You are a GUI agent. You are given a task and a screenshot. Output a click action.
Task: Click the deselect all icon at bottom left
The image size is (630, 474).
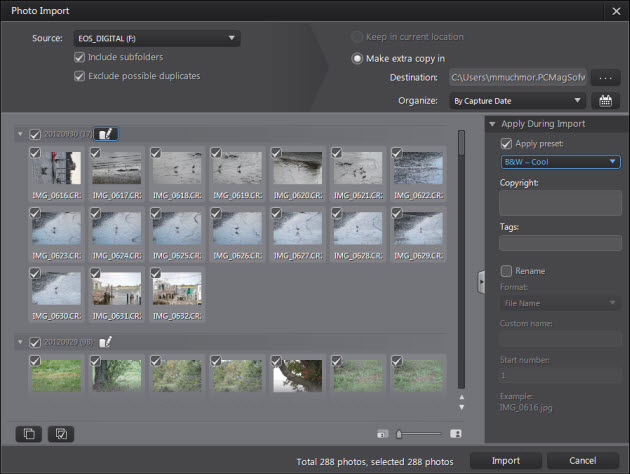[x=29, y=433]
